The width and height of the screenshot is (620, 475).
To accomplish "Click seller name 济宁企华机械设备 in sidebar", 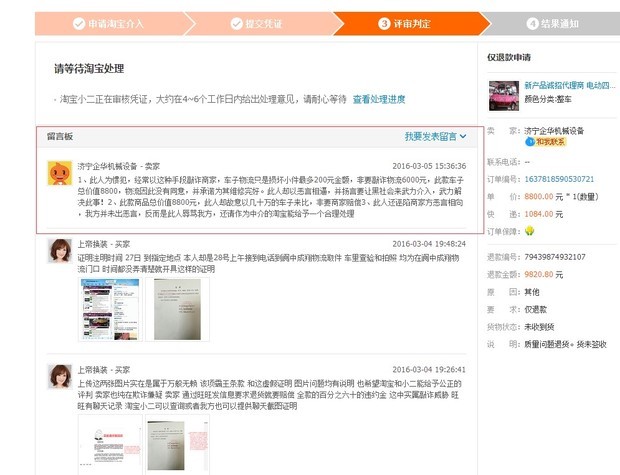I will click(x=554, y=131).
